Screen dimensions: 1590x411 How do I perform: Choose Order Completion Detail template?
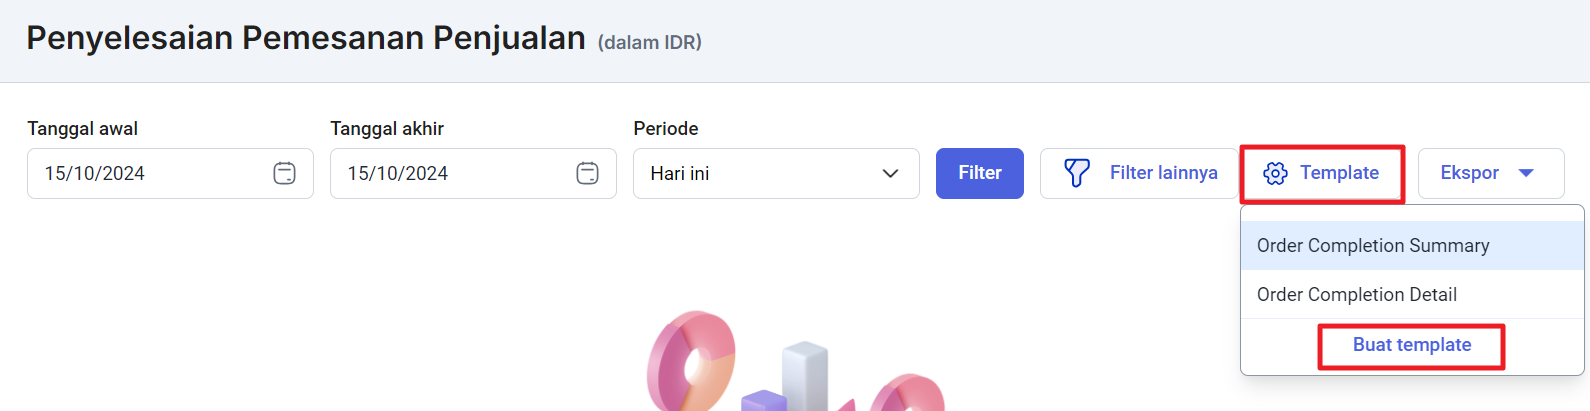[1356, 295]
